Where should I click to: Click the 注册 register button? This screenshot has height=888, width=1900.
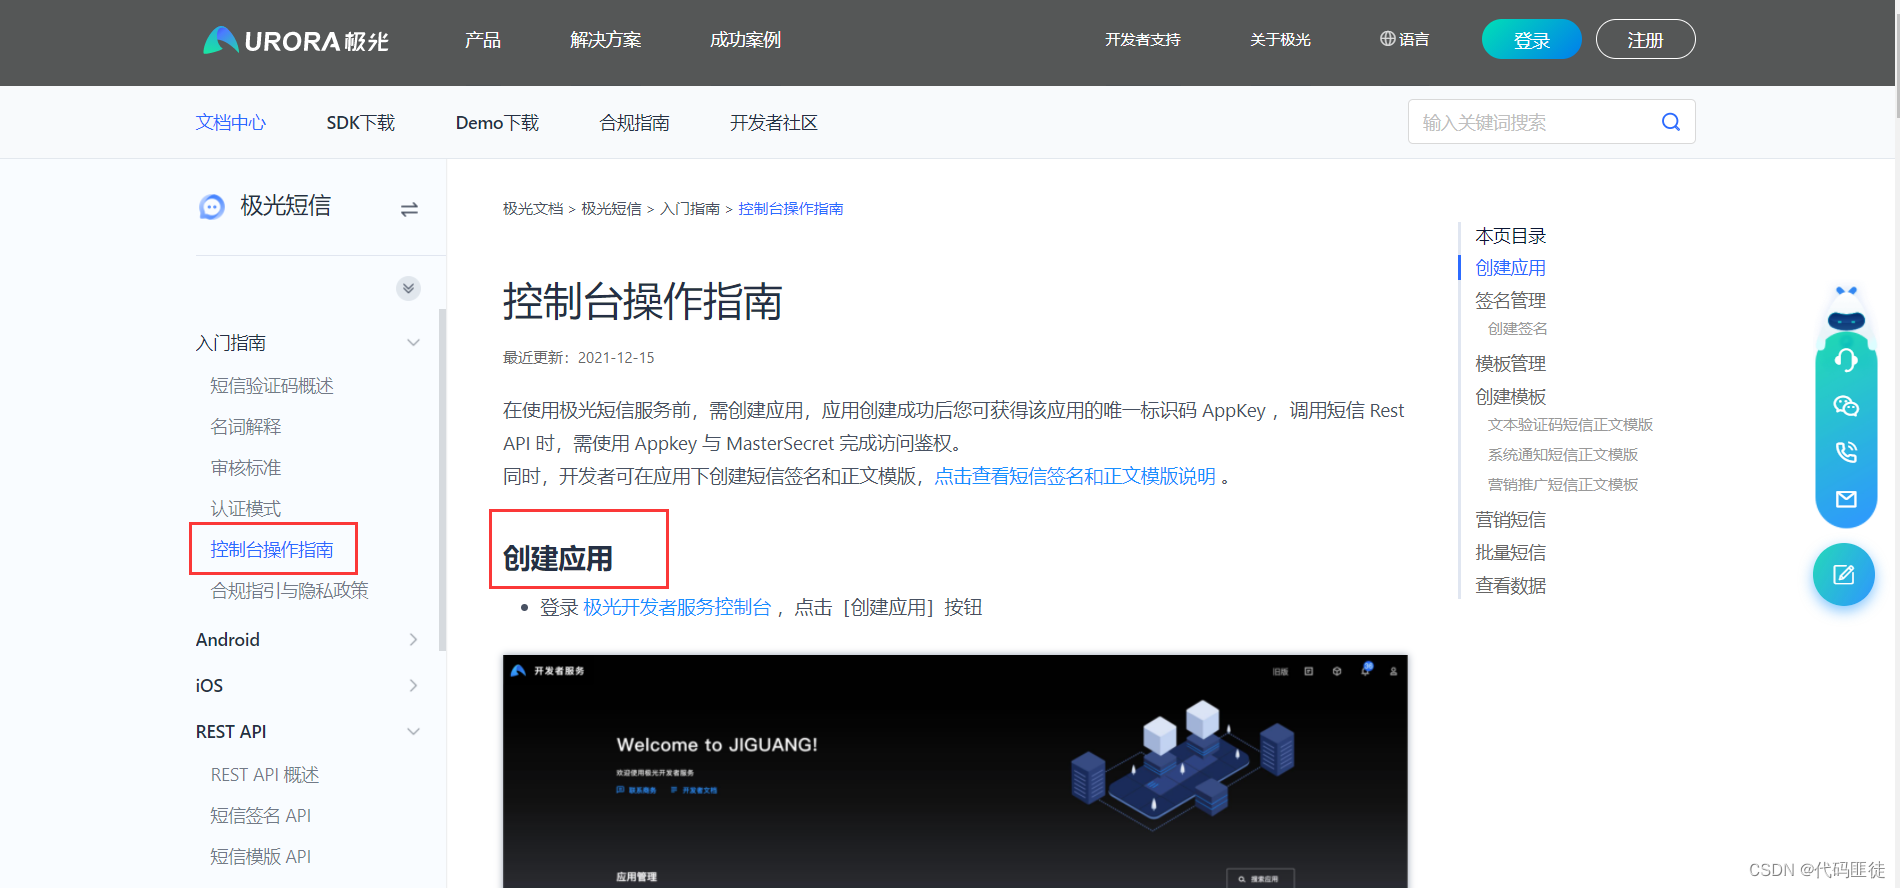[x=1646, y=39]
